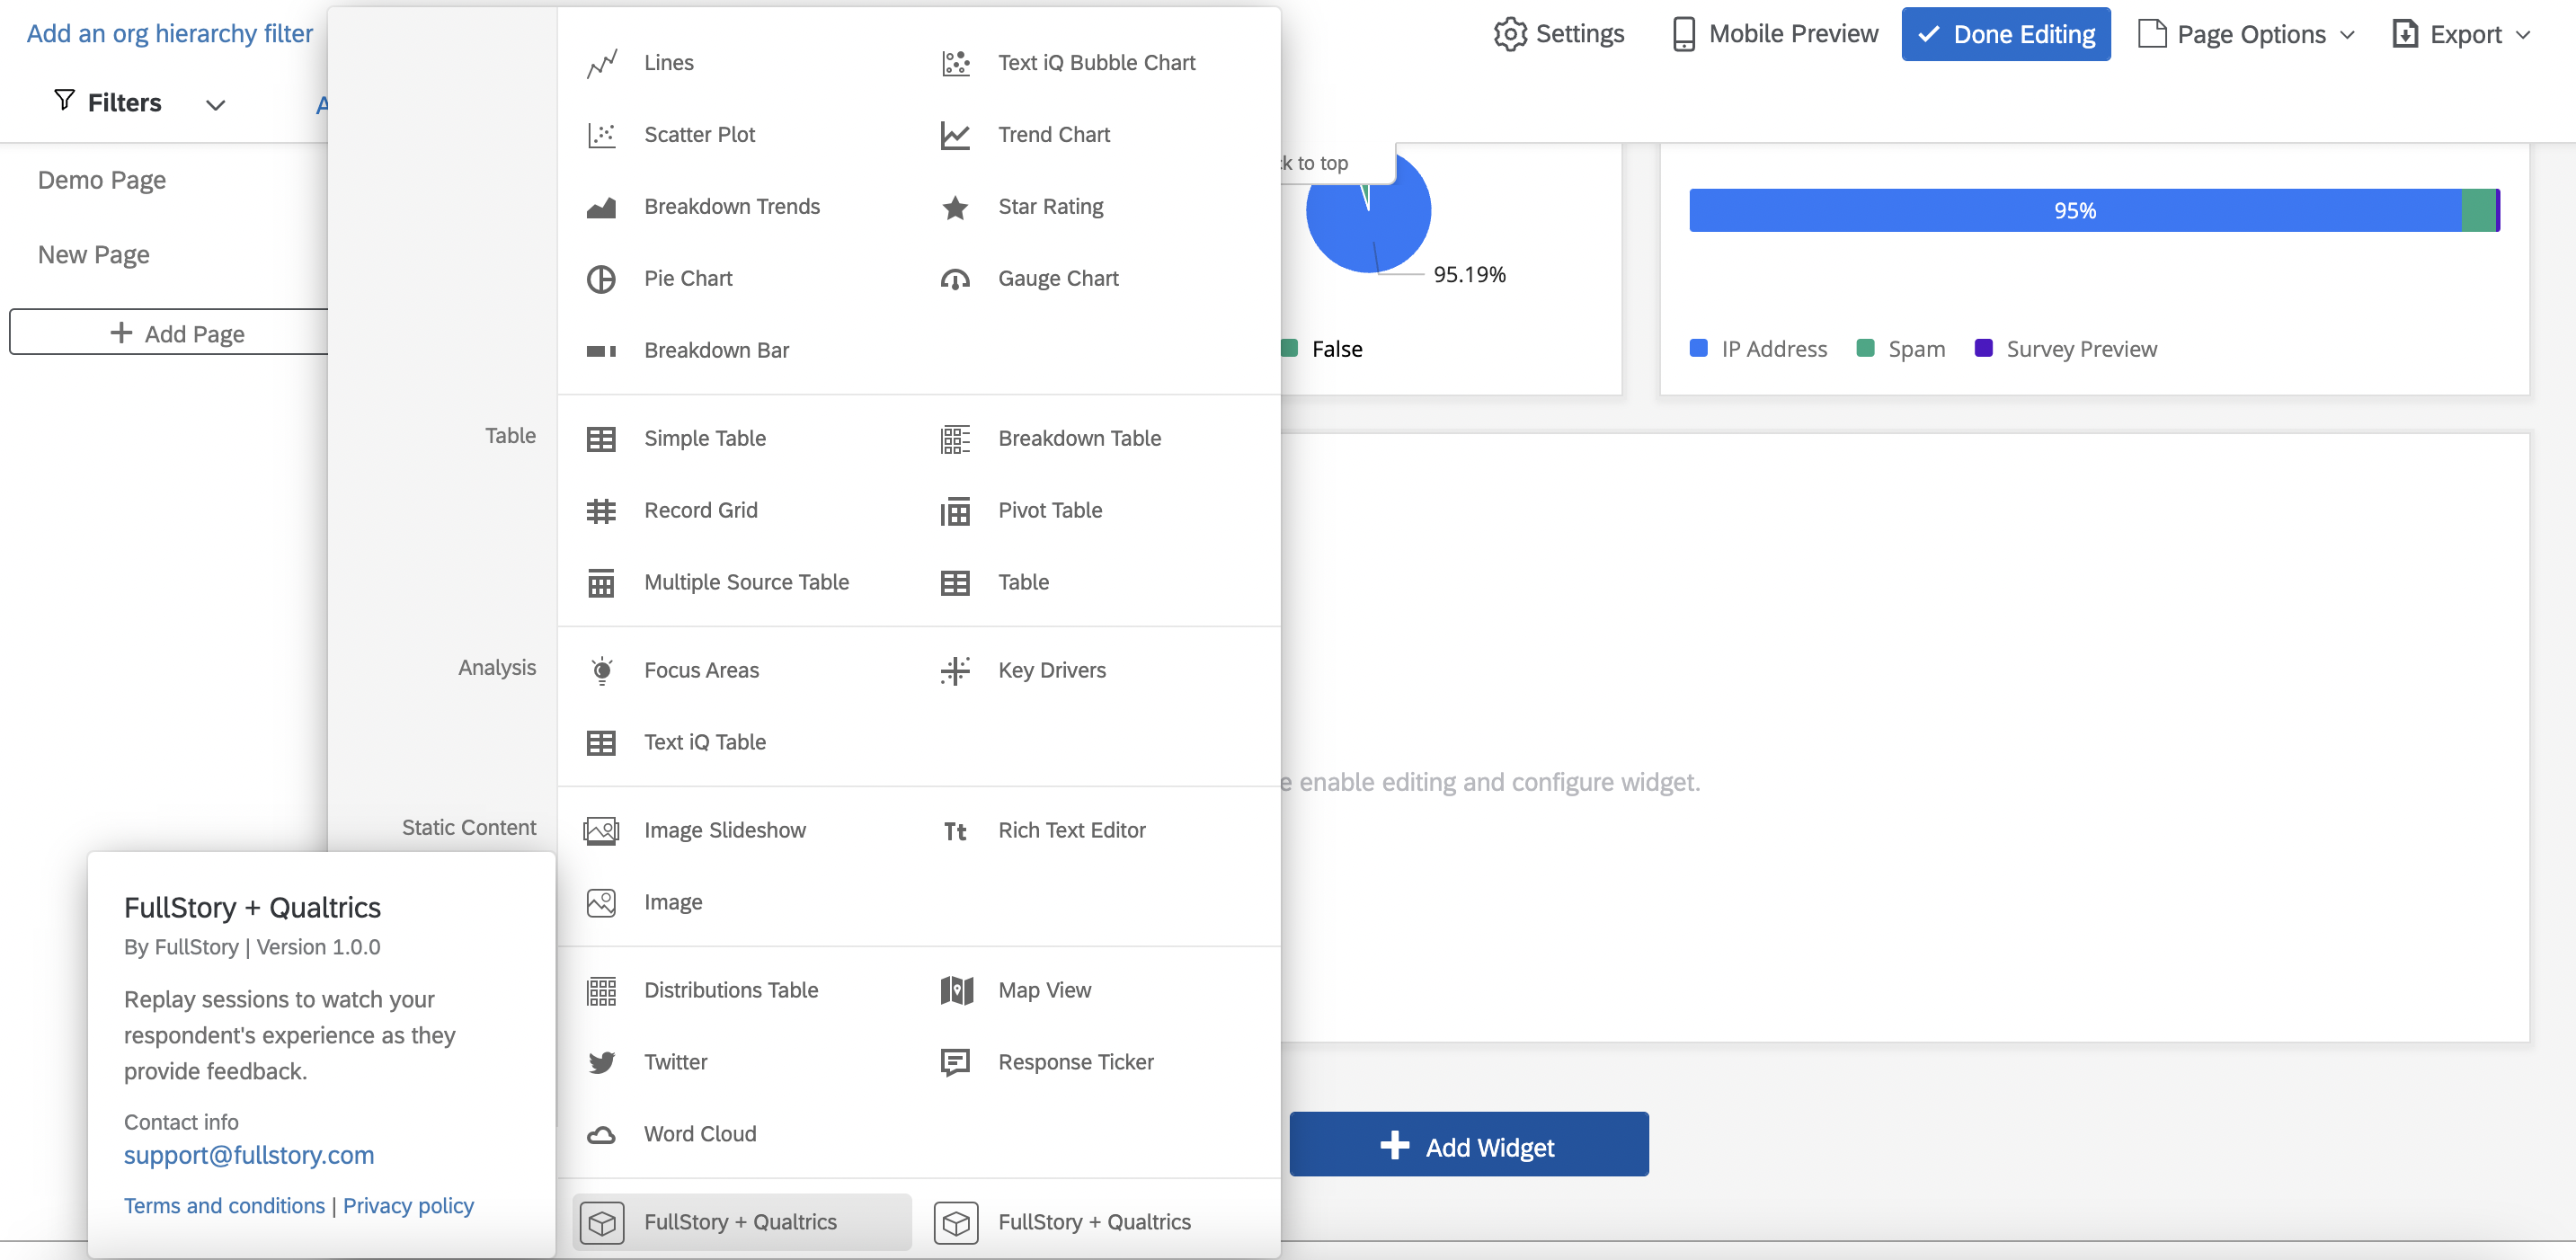The height and width of the screenshot is (1260, 2576).
Task: Click the Done Editing button
Action: (x=2005, y=33)
